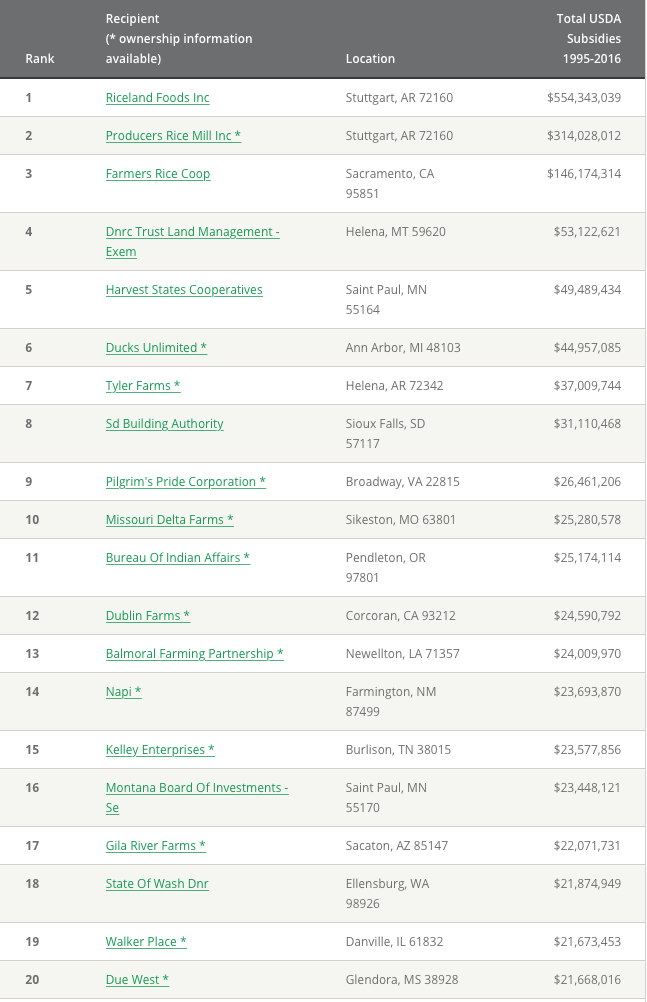Click location Newellton, LA 71357
This screenshot has height=1002, width=647.
403,654
